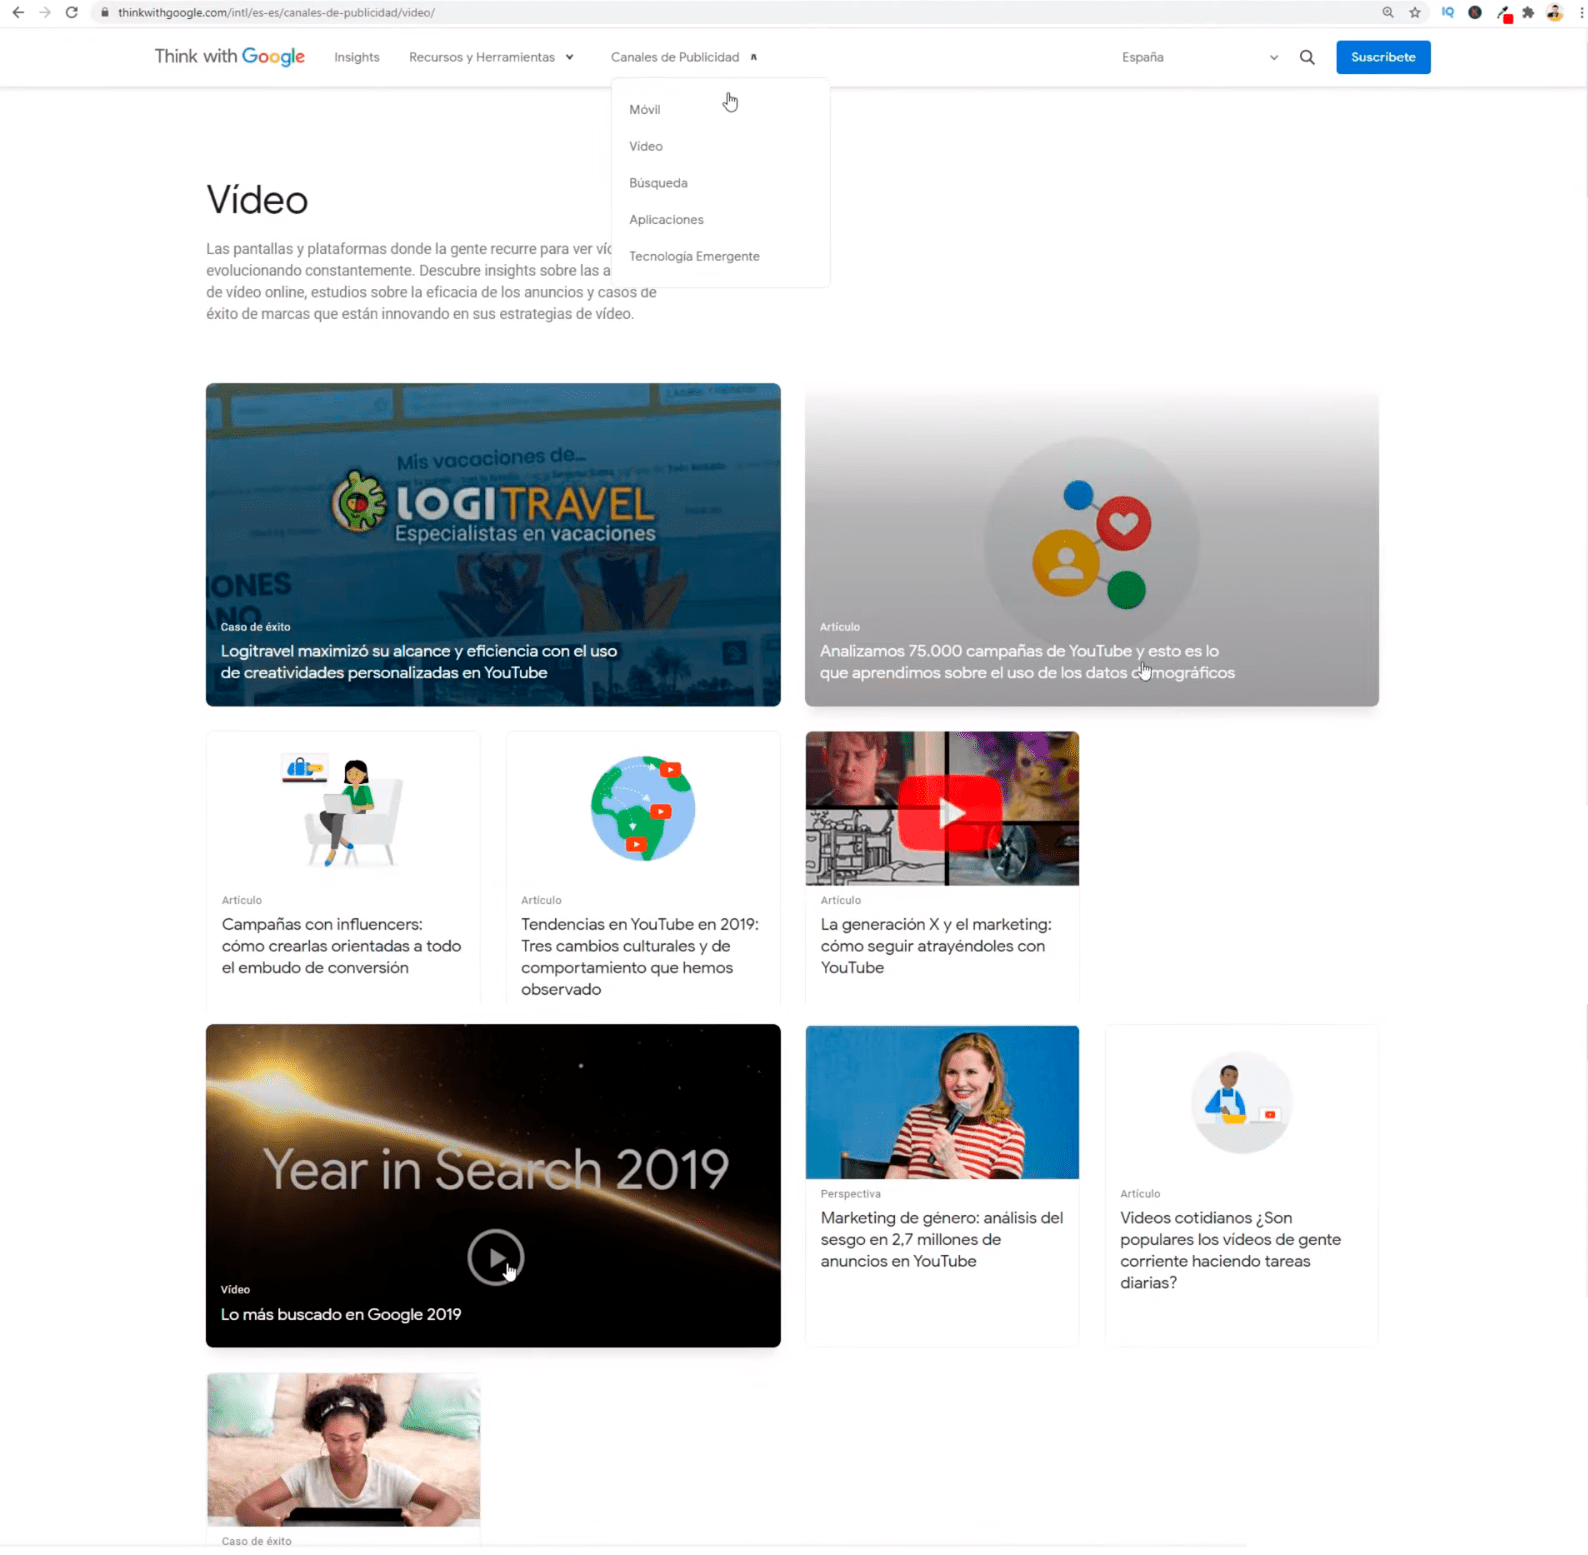Click the dark circle extension icon
Image resolution: width=1588 pixels, height=1555 pixels.
tap(1475, 12)
